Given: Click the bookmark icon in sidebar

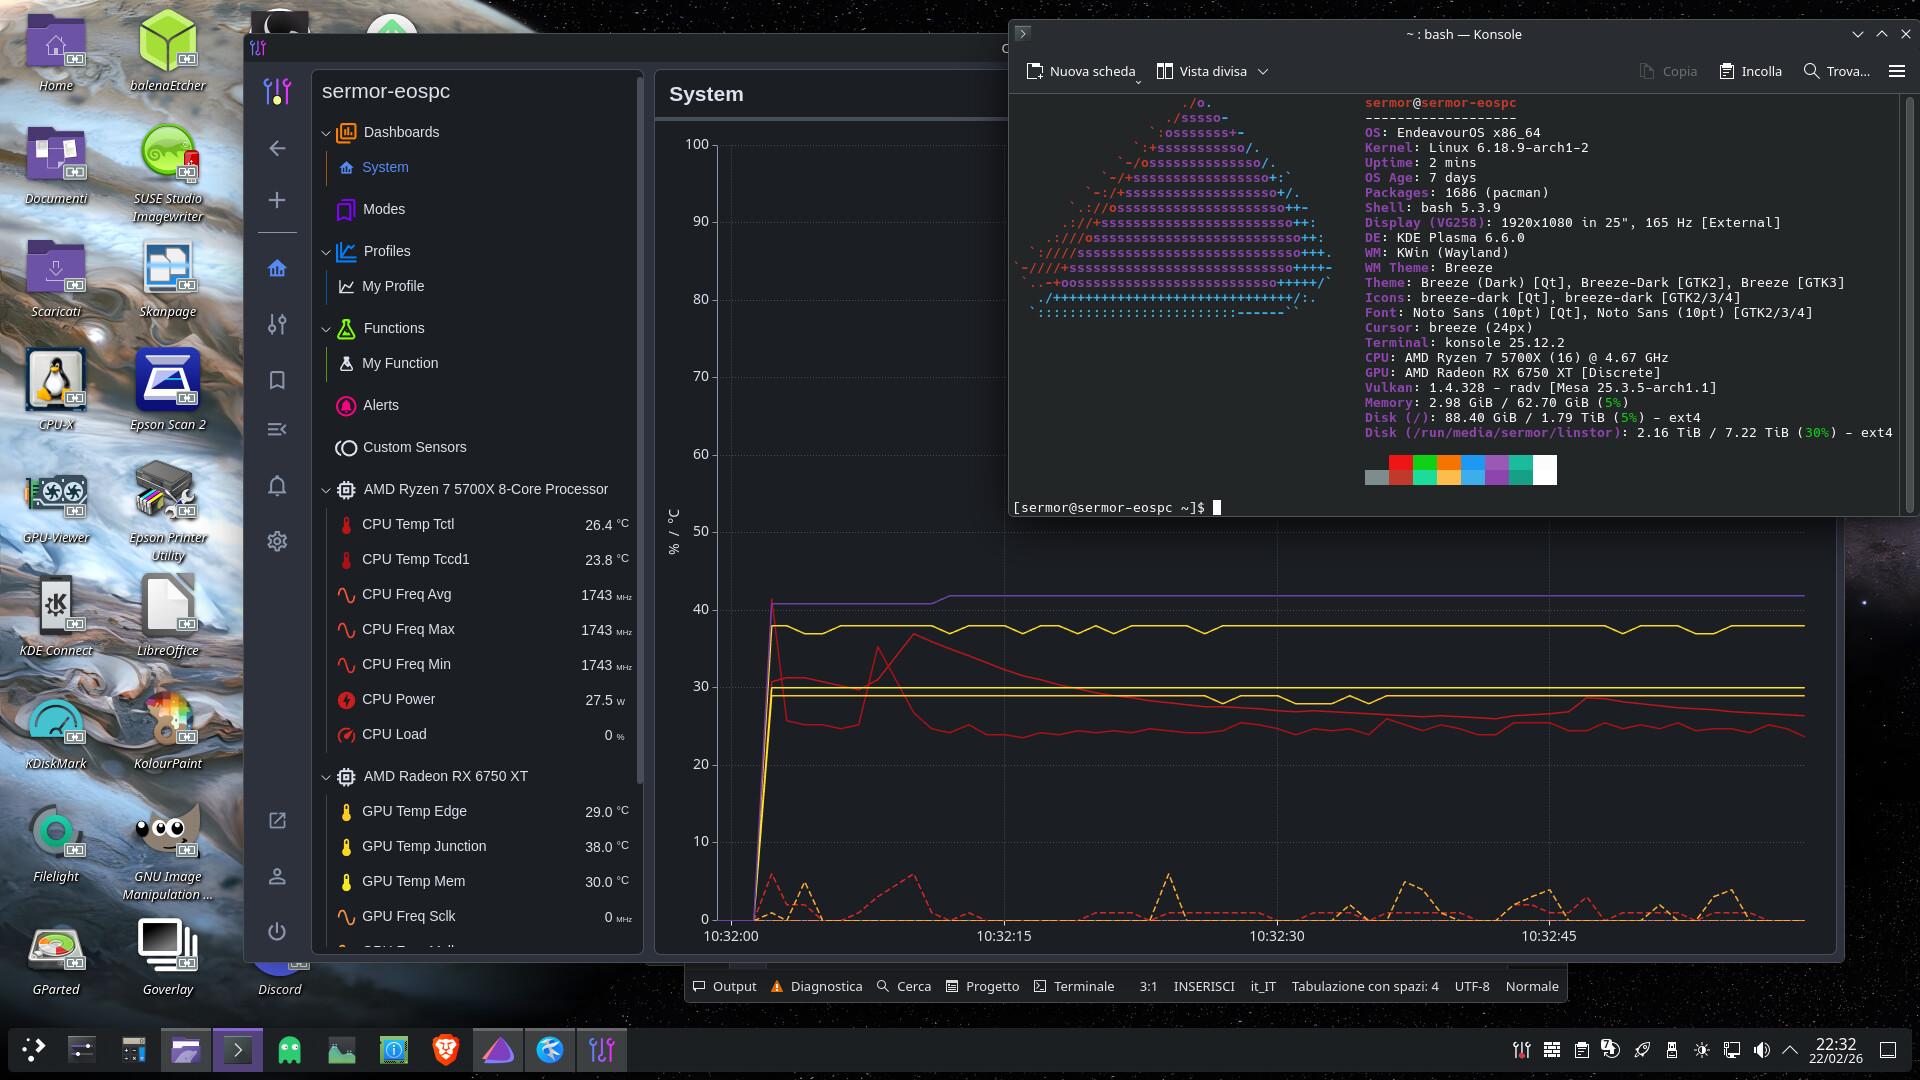Looking at the screenshot, I should [x=277, y=380].
